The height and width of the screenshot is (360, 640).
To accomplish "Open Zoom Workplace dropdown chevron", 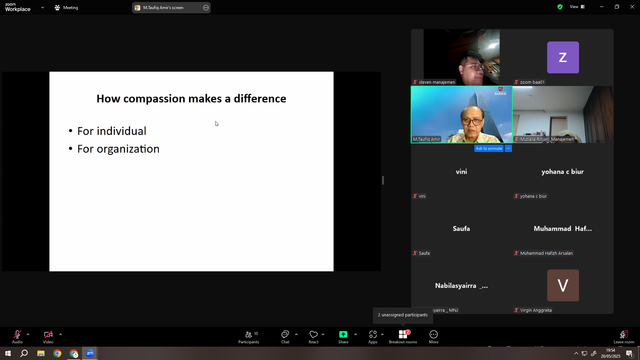I will click(x=42, y=7).
